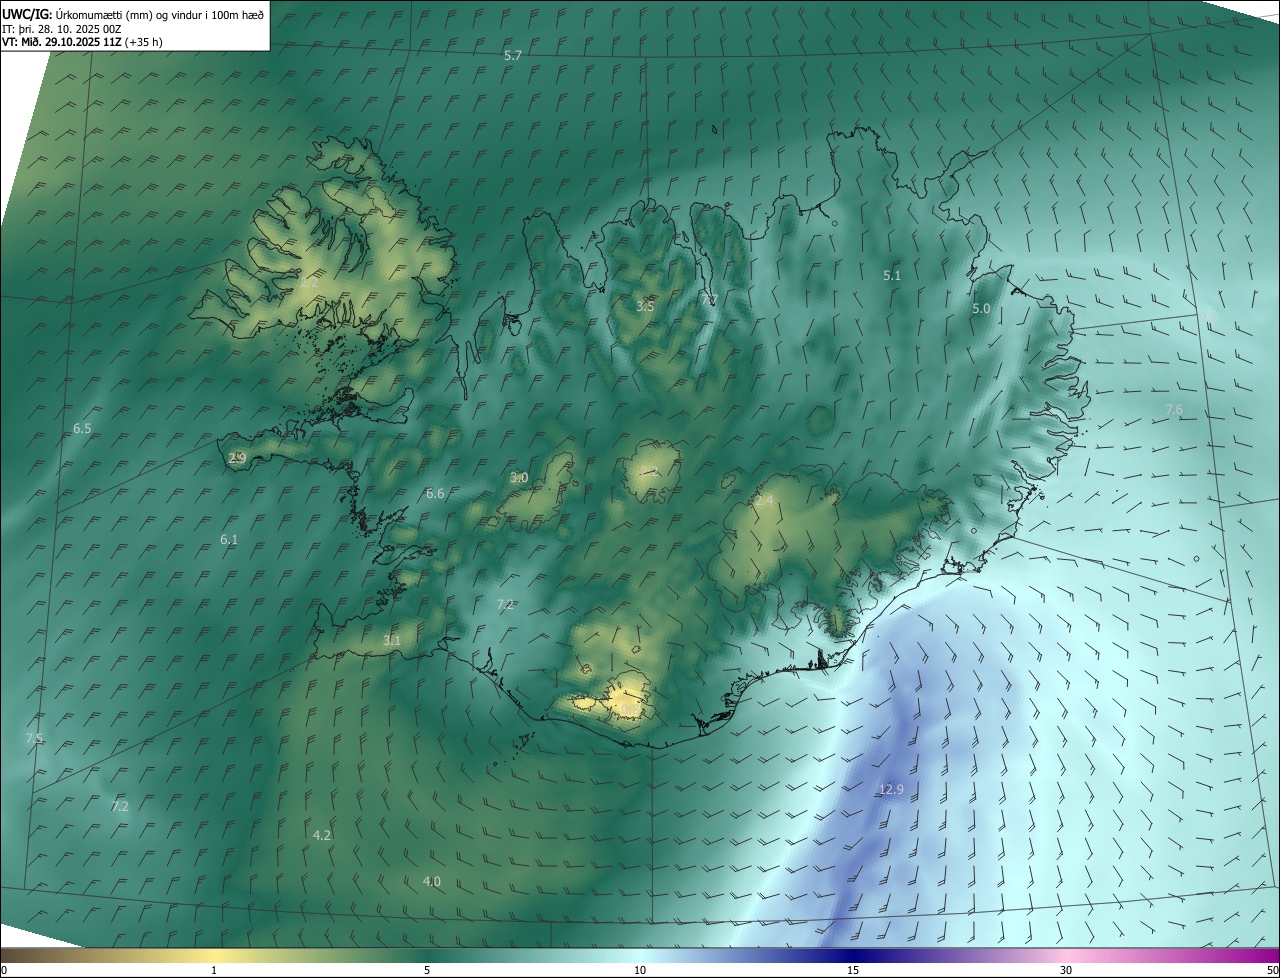Click the map value "0.8" on the southern glacier

click(x=630, y=709)
